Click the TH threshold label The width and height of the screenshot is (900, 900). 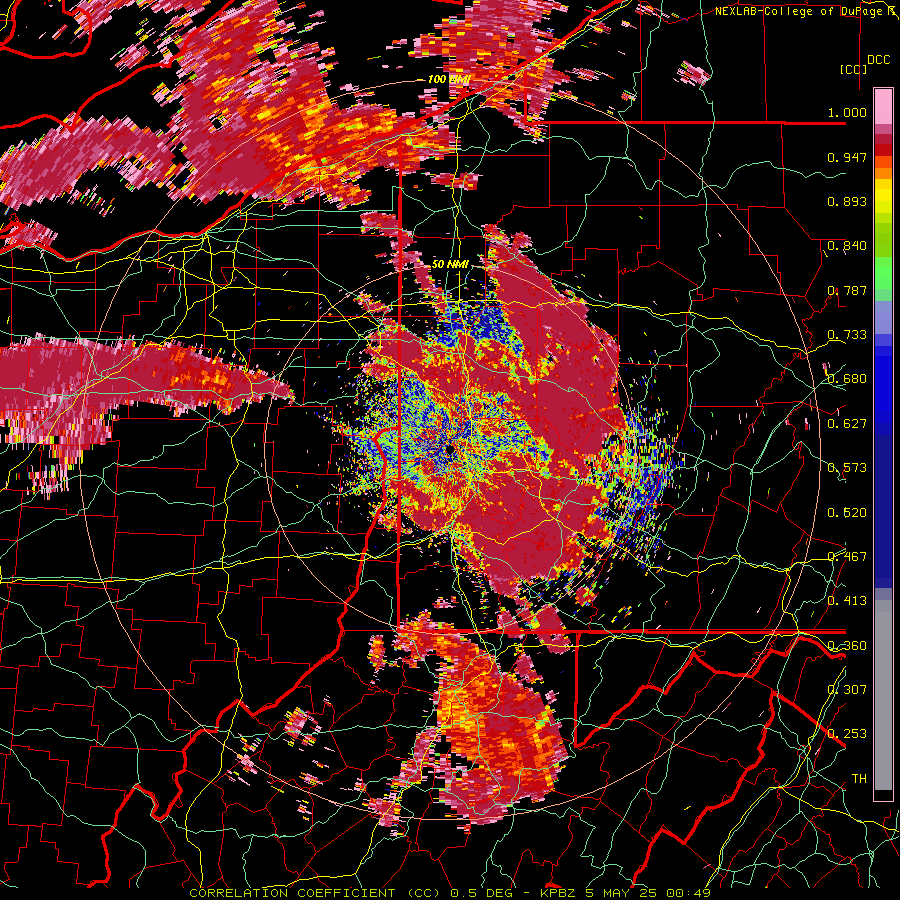(x=859, y=779)
